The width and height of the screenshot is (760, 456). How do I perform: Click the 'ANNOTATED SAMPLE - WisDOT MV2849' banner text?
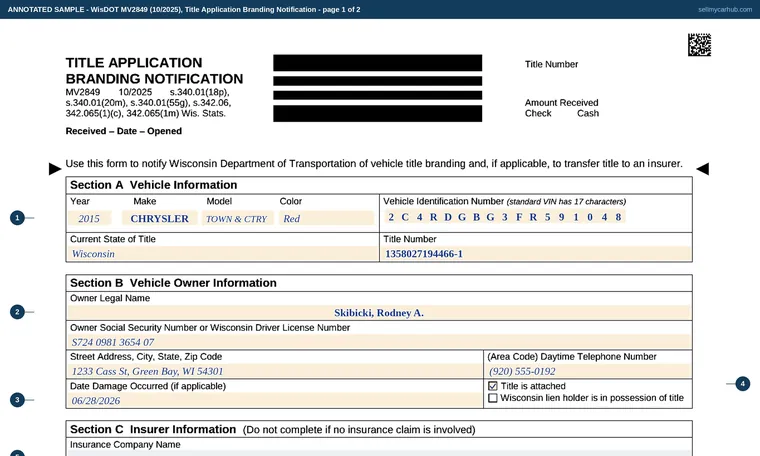pos(184,10)
